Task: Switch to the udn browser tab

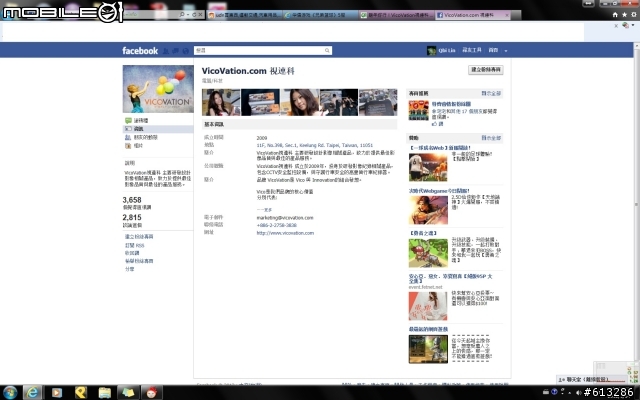Action: (245, 15)
